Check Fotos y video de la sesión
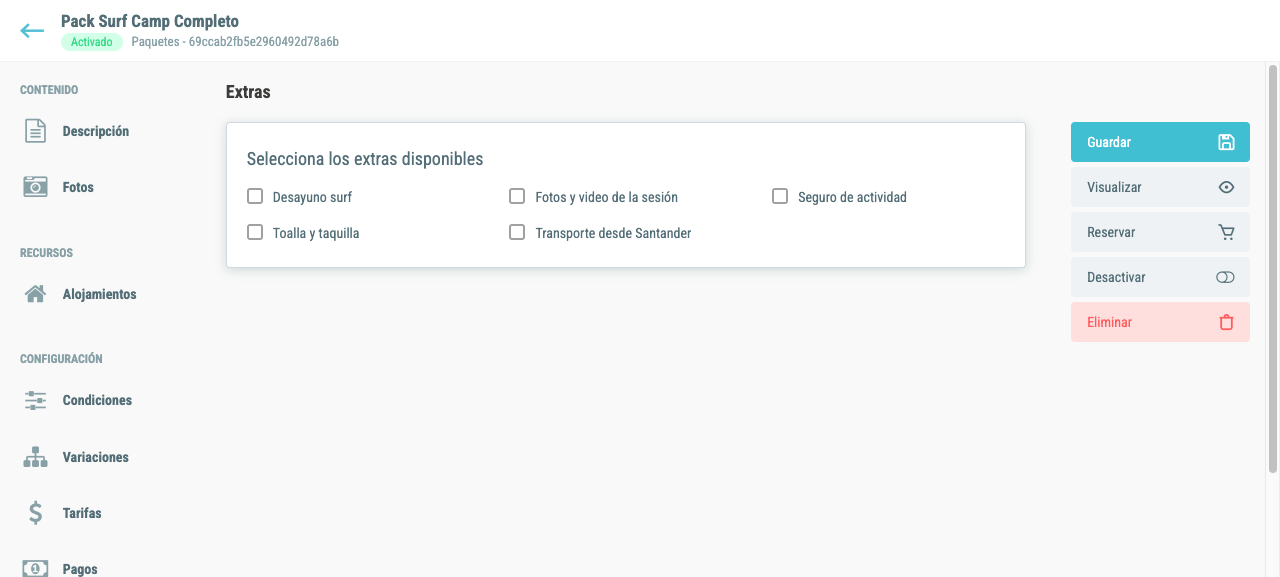Screen dimensions: 1280x577 pyautogui.click(x=517, y=196)
